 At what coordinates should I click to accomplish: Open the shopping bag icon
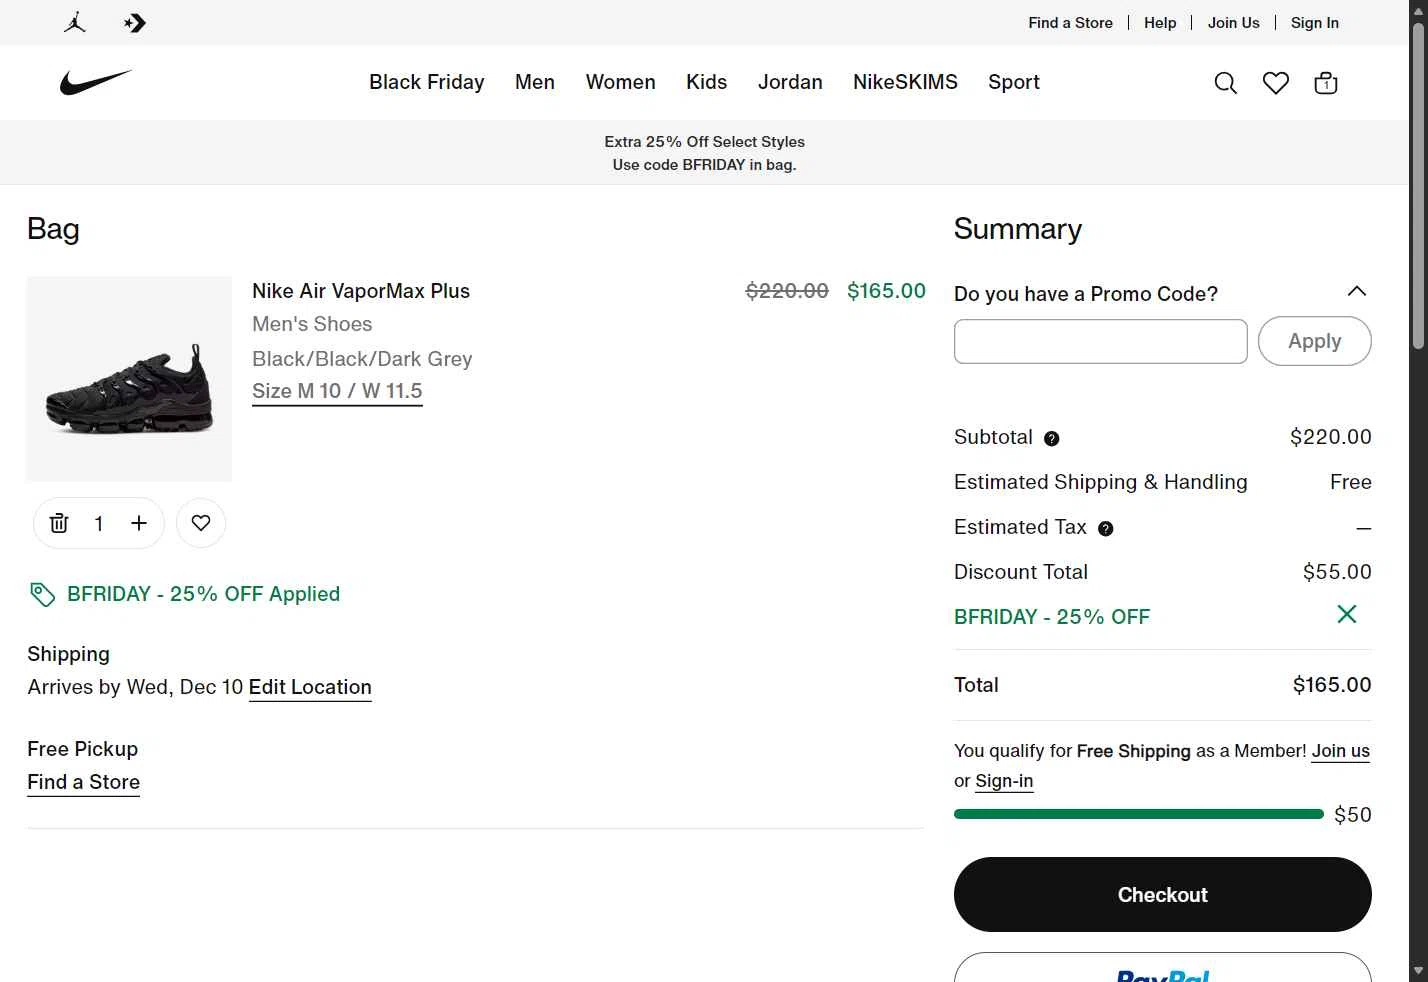tap(1326, 83)
